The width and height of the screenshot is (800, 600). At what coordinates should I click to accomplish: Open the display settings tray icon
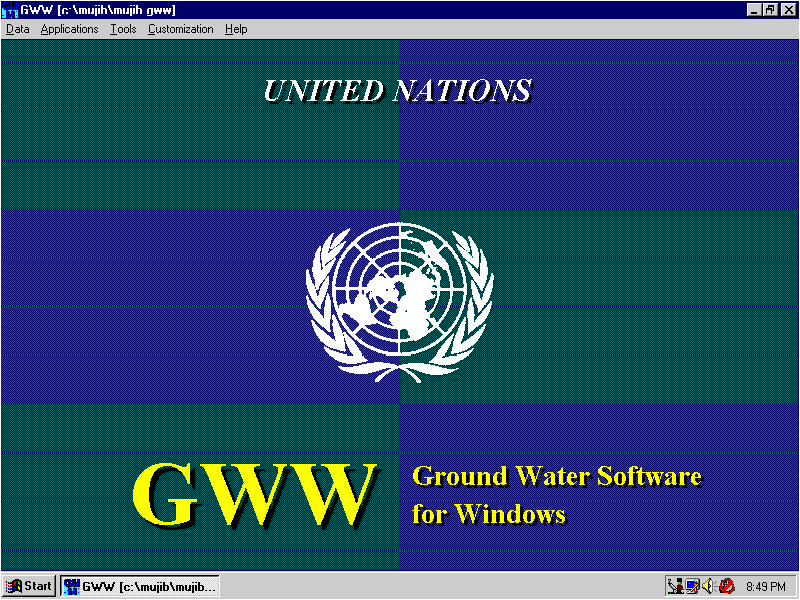point(692,586)
